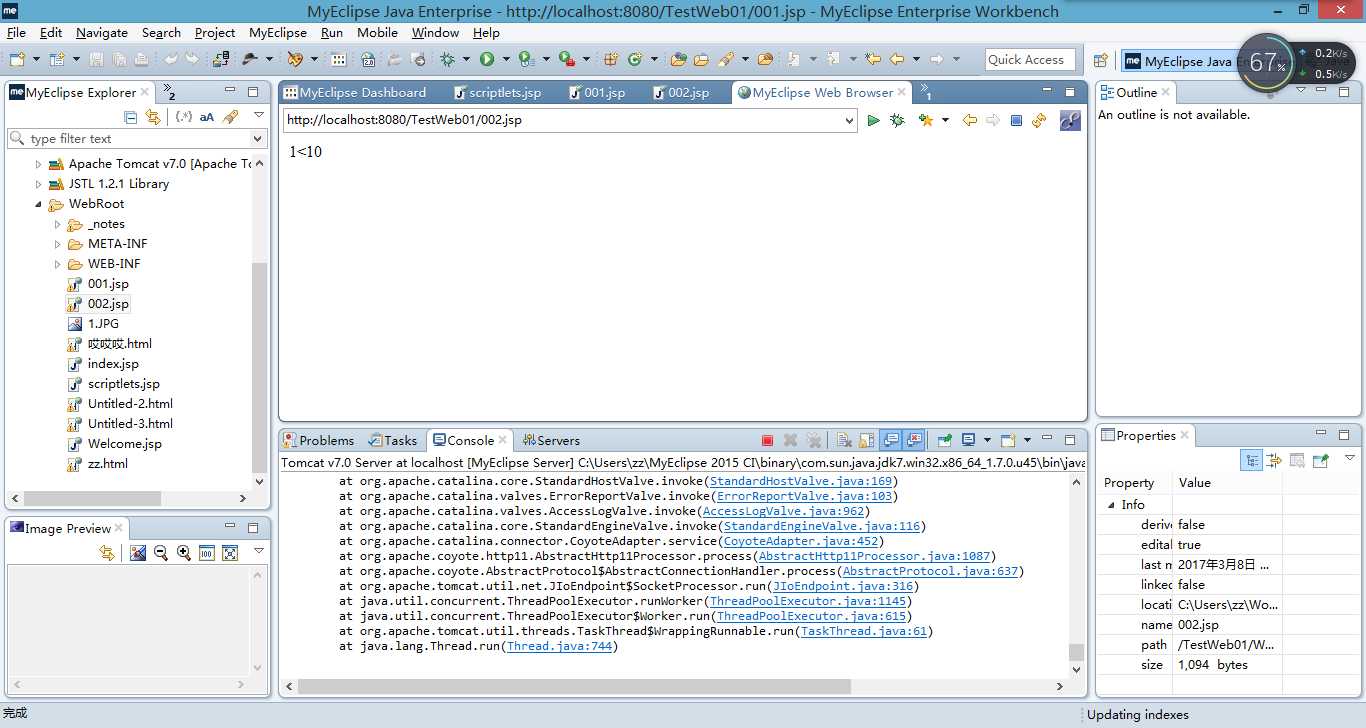Image resolution: width=1366 pixels, height=728 pixels.
Task: Click Zoom In icon in Image Preview
Action: [x=184, y=552]
